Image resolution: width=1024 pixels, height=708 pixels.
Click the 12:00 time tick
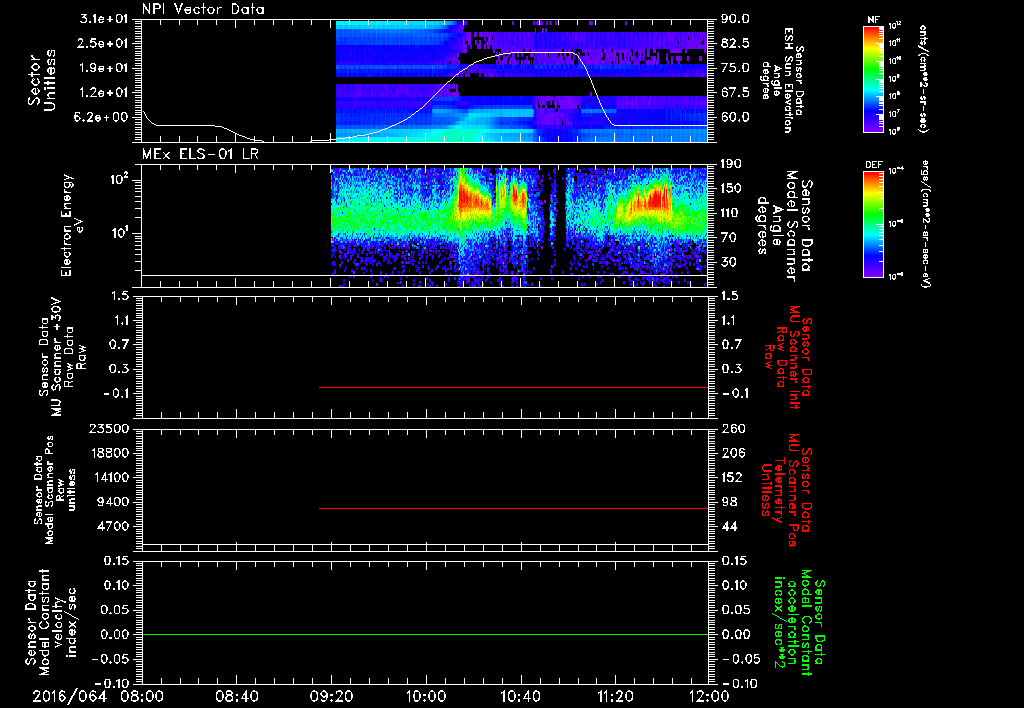709,696
